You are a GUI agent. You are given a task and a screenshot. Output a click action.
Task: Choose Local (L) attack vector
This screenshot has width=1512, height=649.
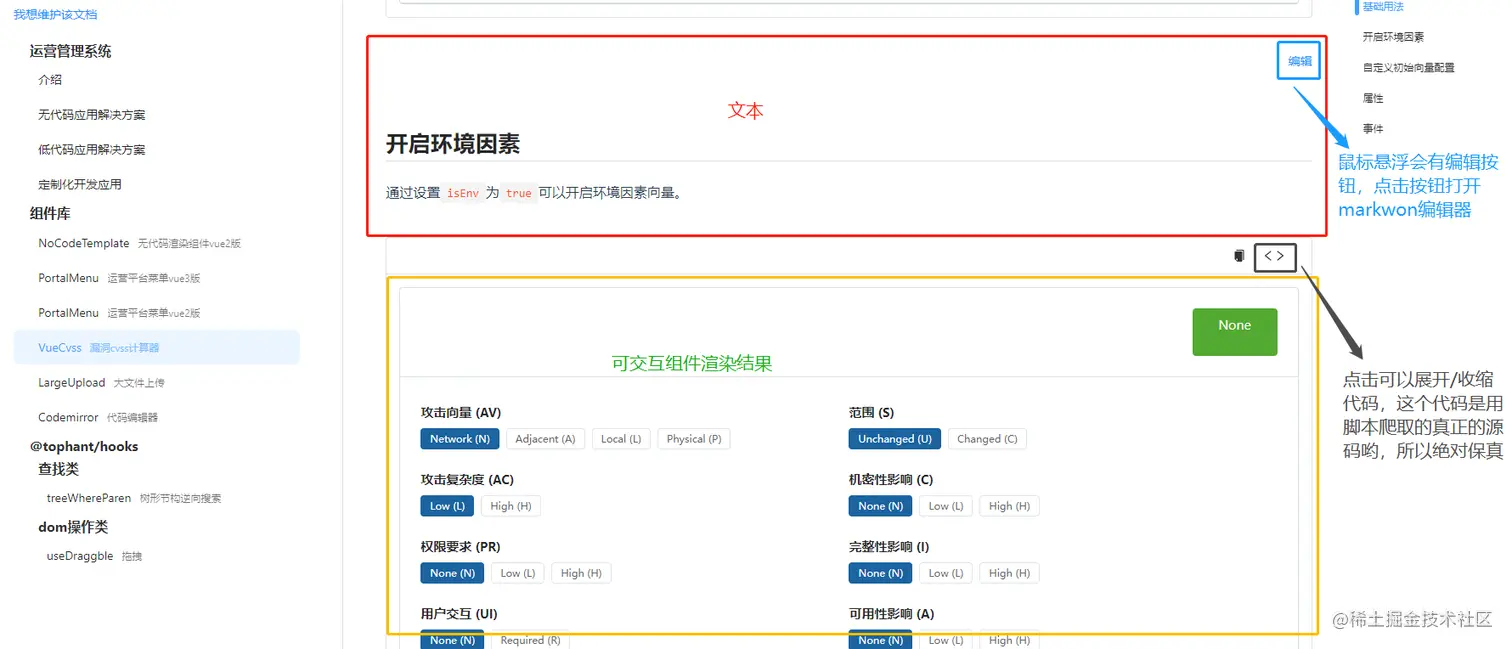pos(621,438)
